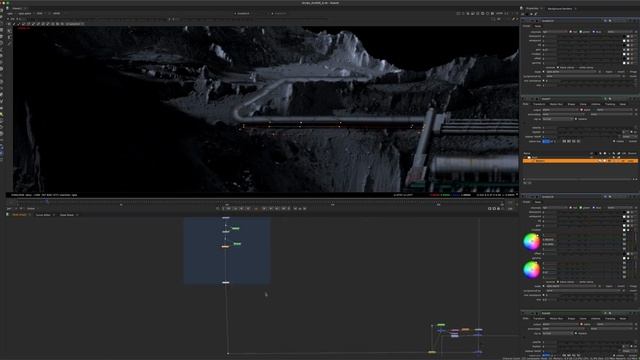Open Transform tab in top Roto panel

(x=539, y=104)
